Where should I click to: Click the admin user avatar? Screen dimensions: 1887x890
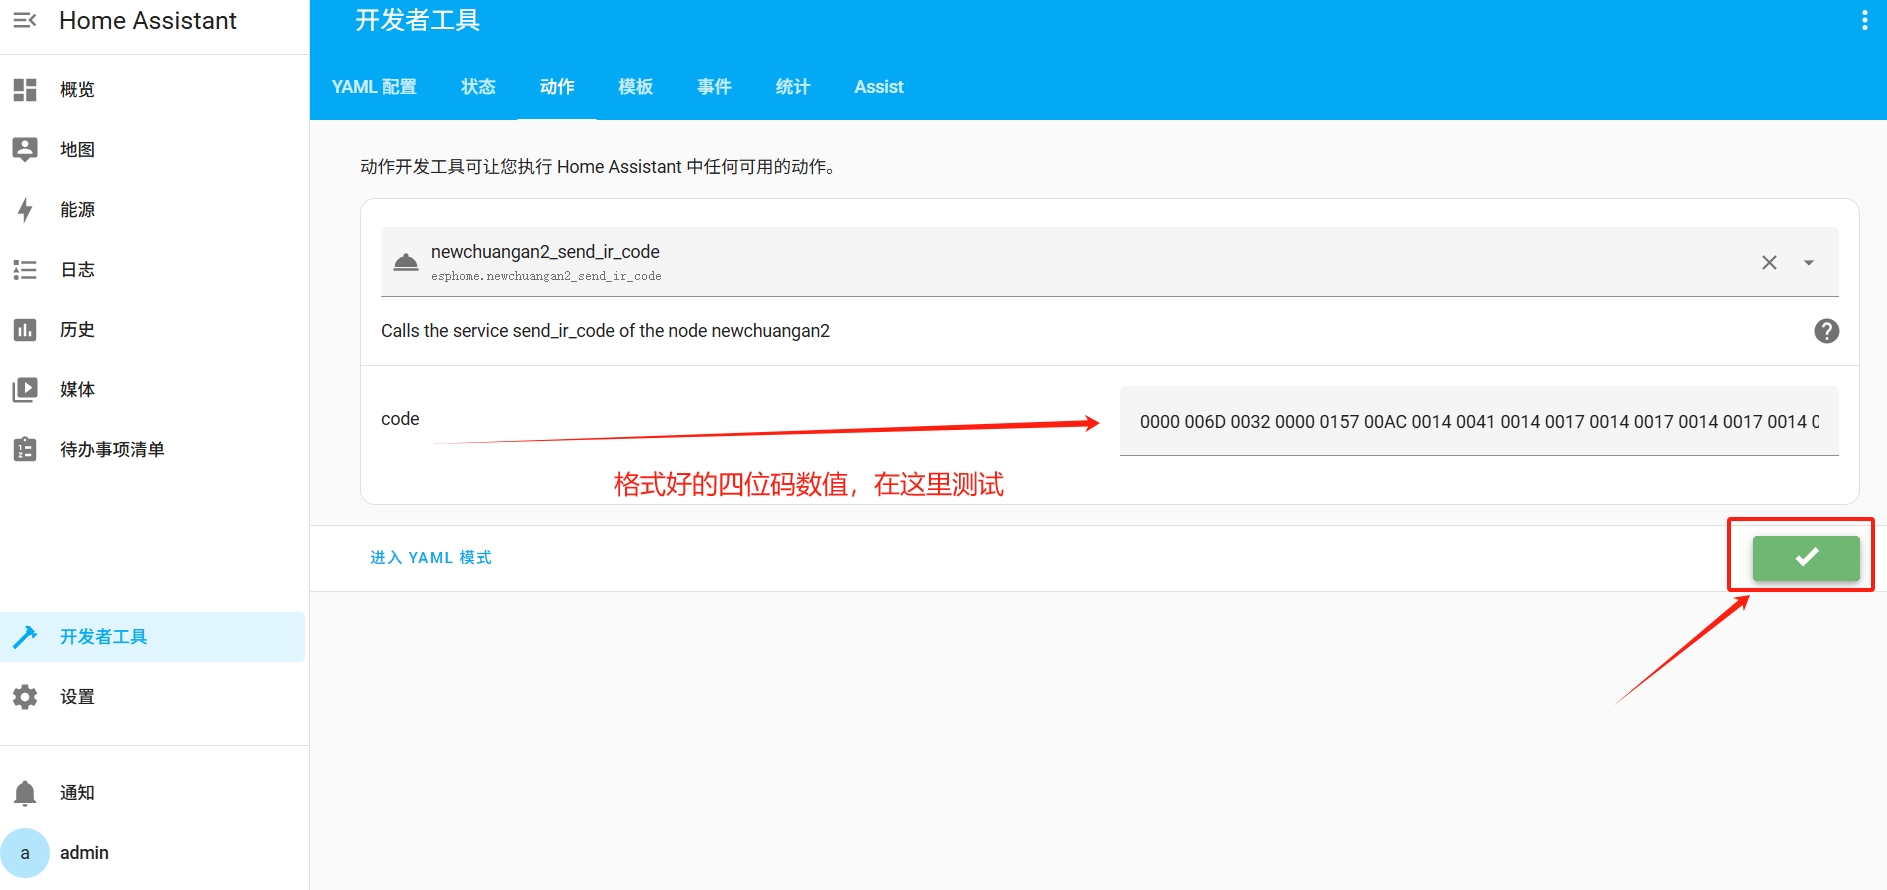coord(25,853)
